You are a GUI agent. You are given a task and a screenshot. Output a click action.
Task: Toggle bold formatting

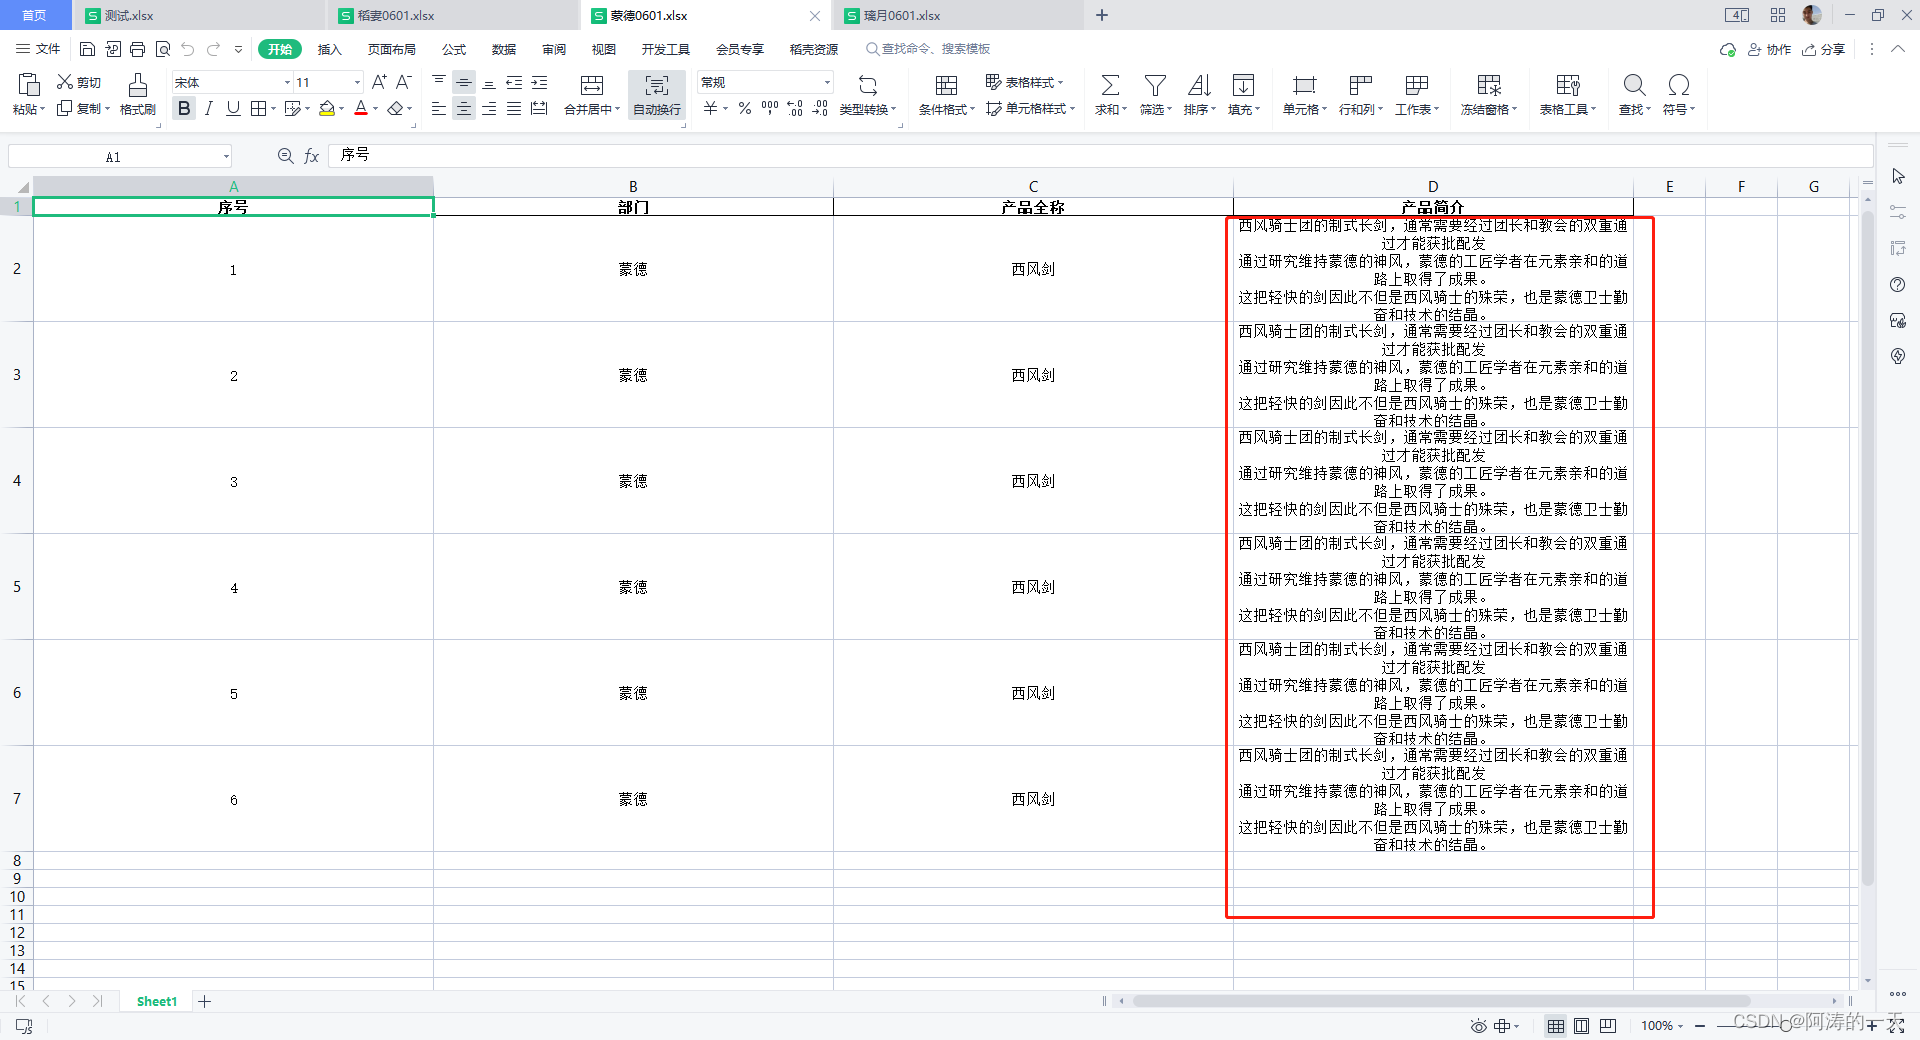coord(184,108)
